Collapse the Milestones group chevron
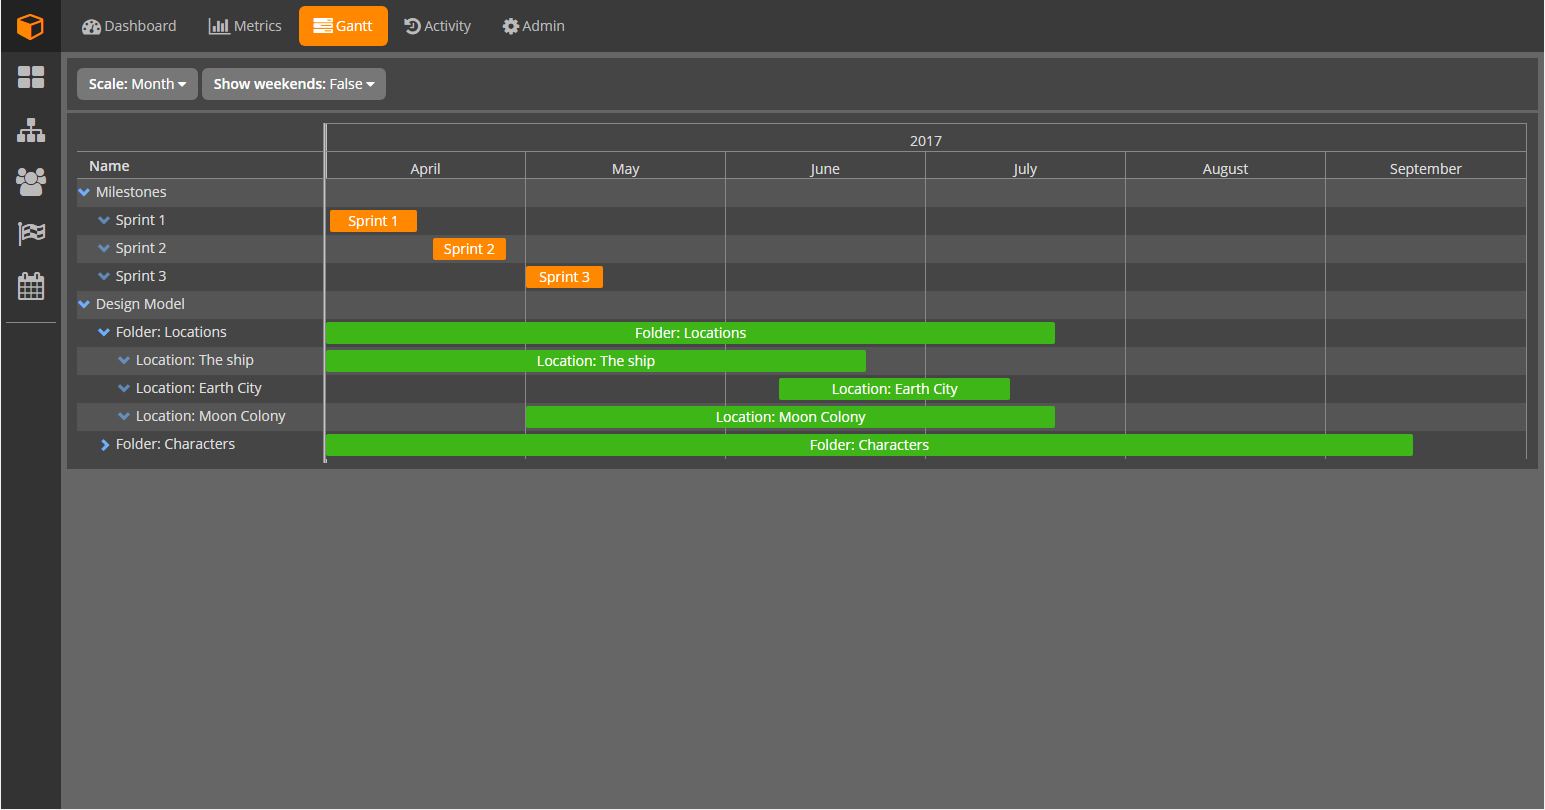Image resolution: width=1545 pixels, height=810 pixels. point(84,191)
